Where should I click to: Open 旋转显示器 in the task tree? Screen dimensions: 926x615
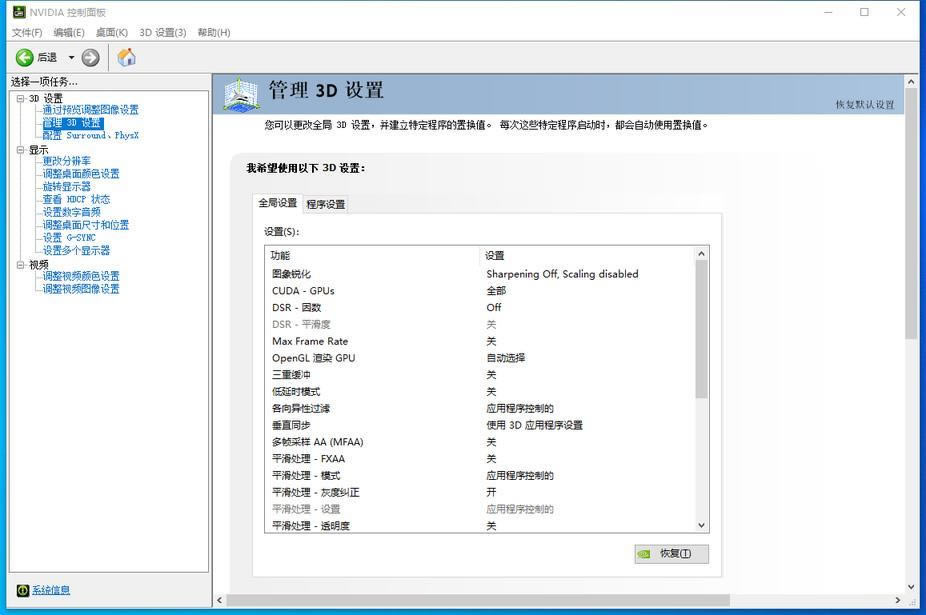[67, 187]
